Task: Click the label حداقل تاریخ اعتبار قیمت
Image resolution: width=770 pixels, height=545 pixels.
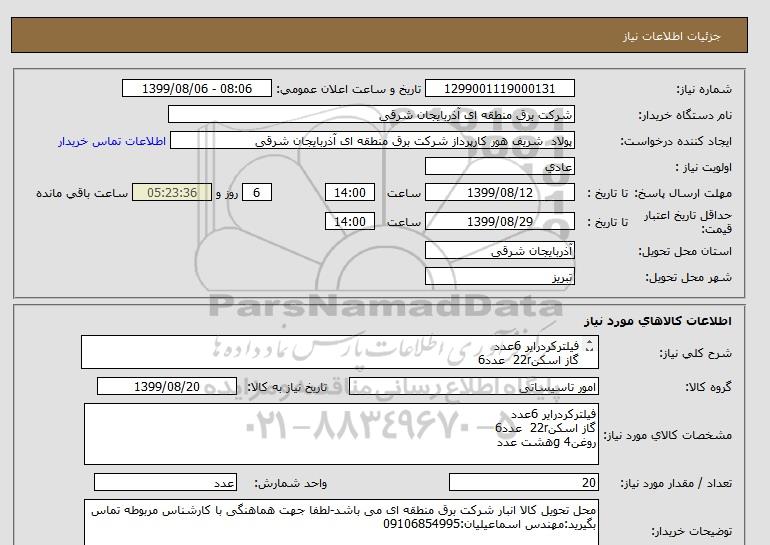Action: pyautogui.click(x=688, y=222)
